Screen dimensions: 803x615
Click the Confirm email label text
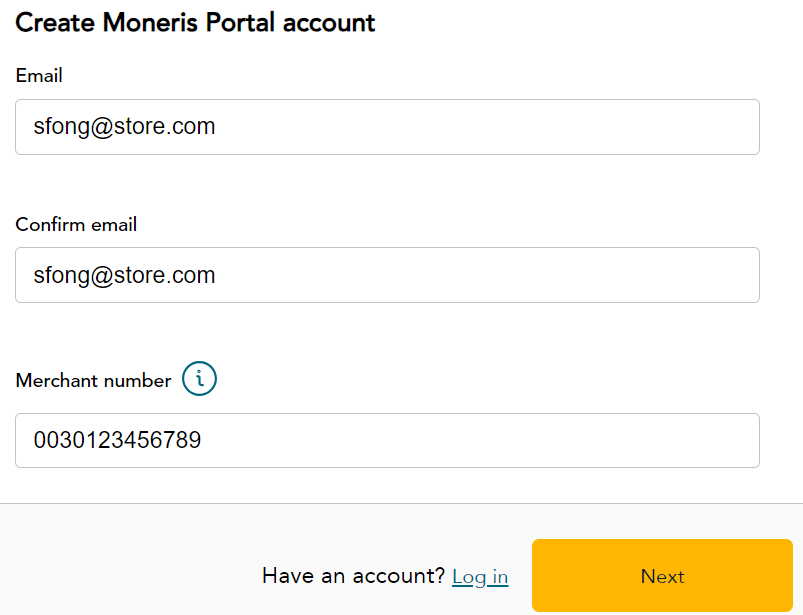(x=76, y=224)
